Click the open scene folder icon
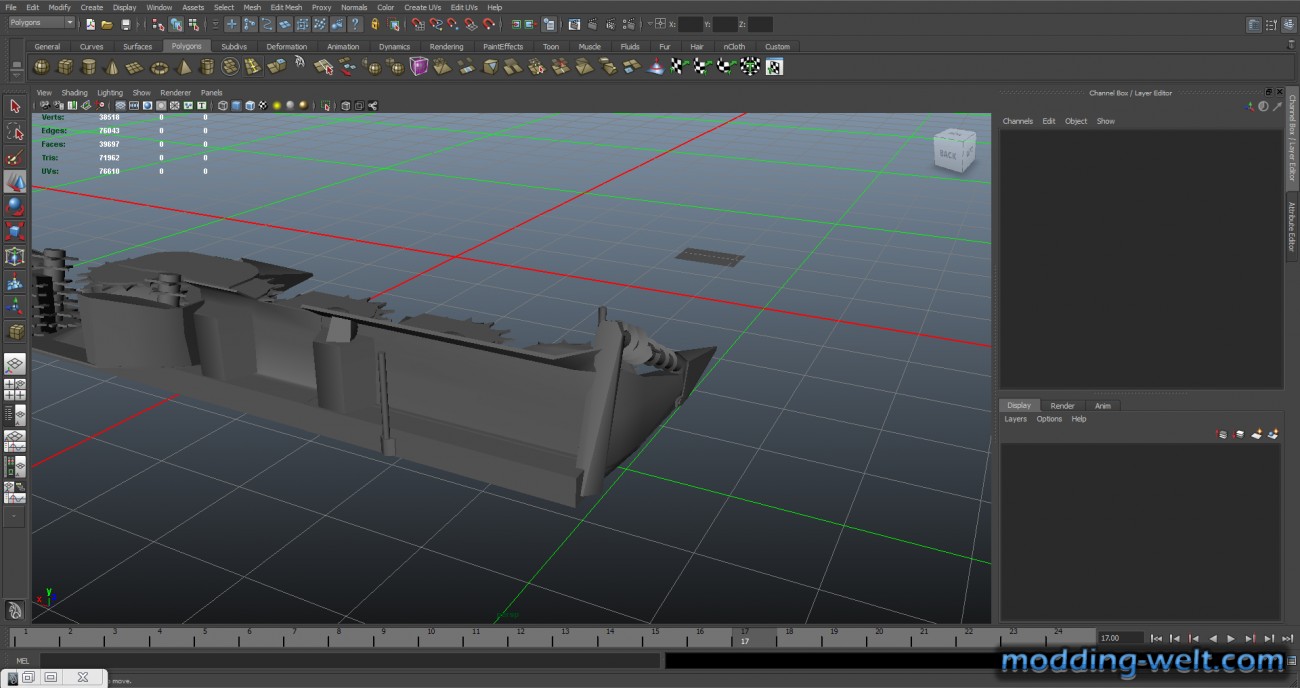 tap(107, 24)
